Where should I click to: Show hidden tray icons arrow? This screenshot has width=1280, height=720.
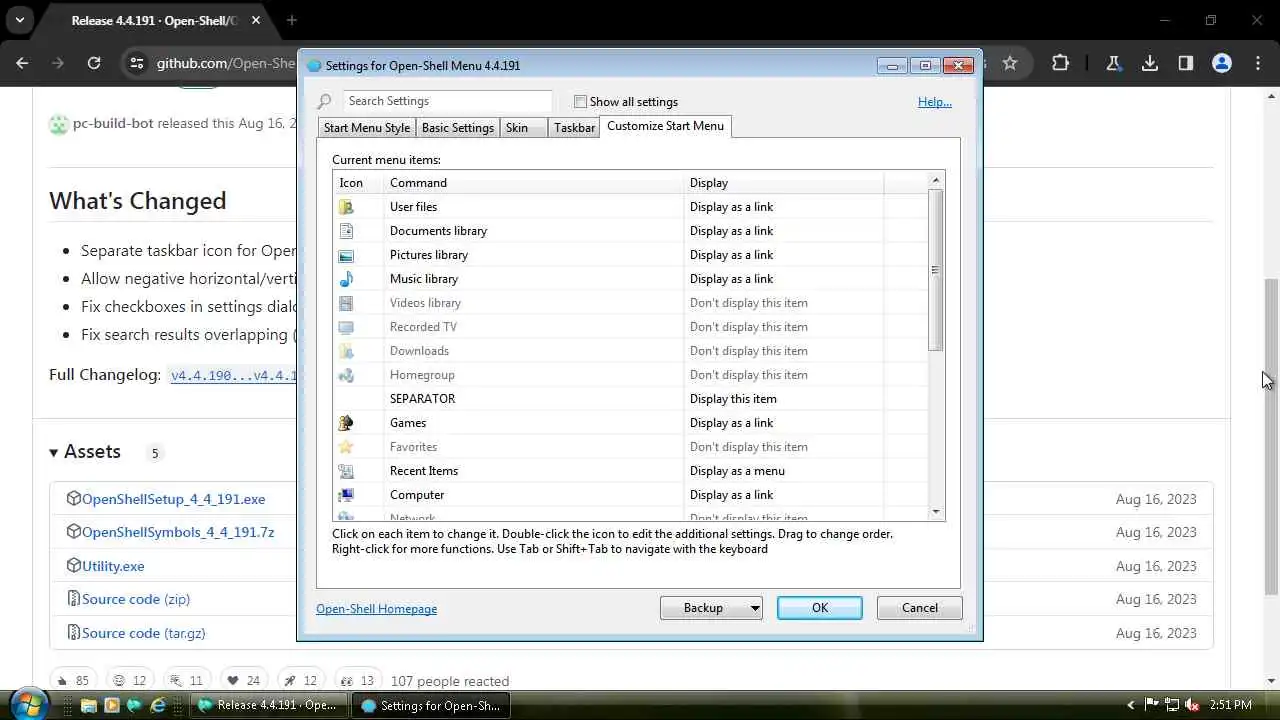click(x=1131, y=705)
